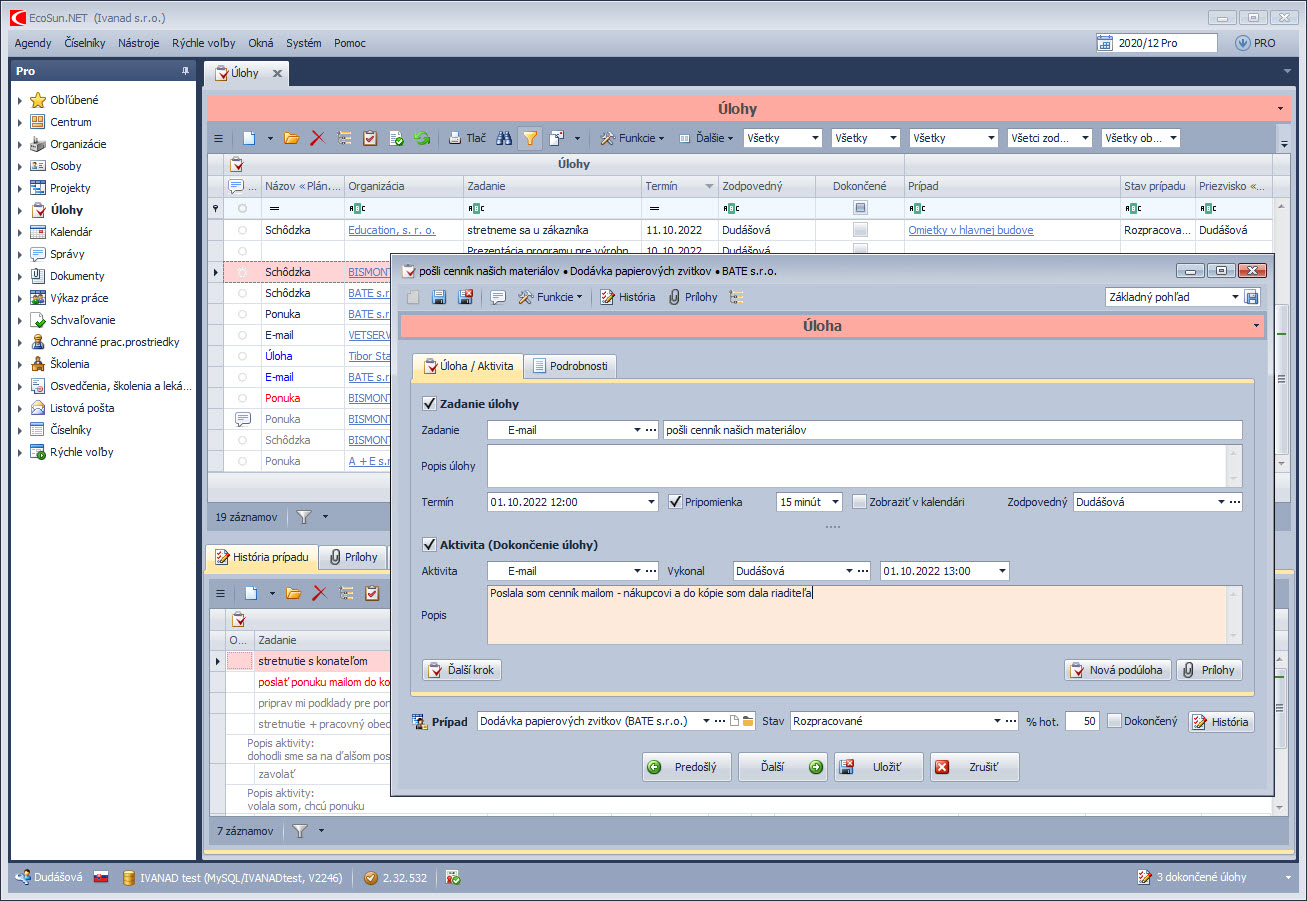1307x901 pixels.
Task: Click the binoculars search icon
Action: pyautogui.click(x=505, y=138)
